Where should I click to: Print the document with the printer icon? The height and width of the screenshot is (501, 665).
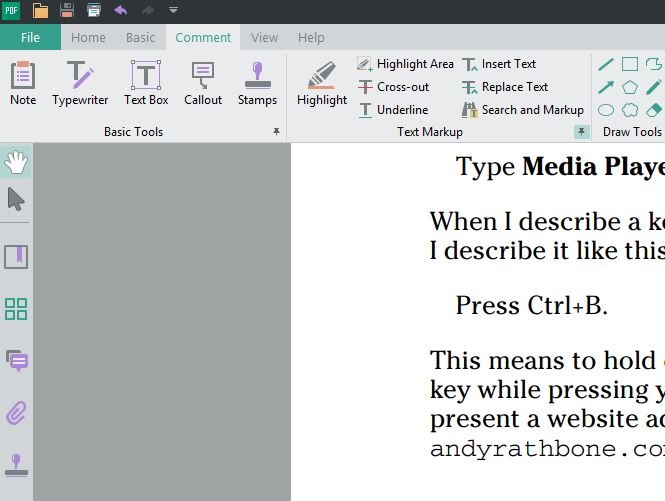tap(94, 10)
